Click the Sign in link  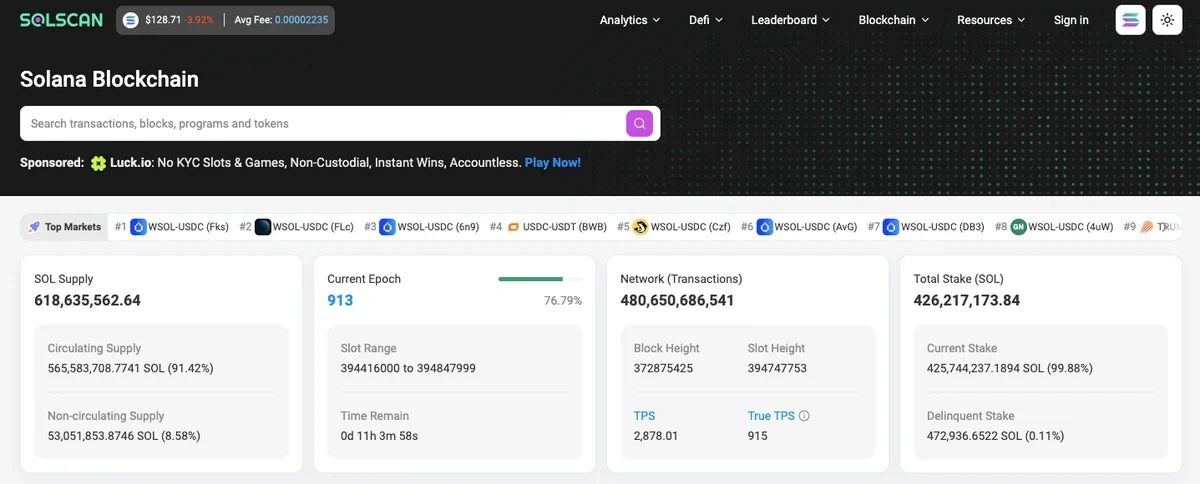(1071, 20)
